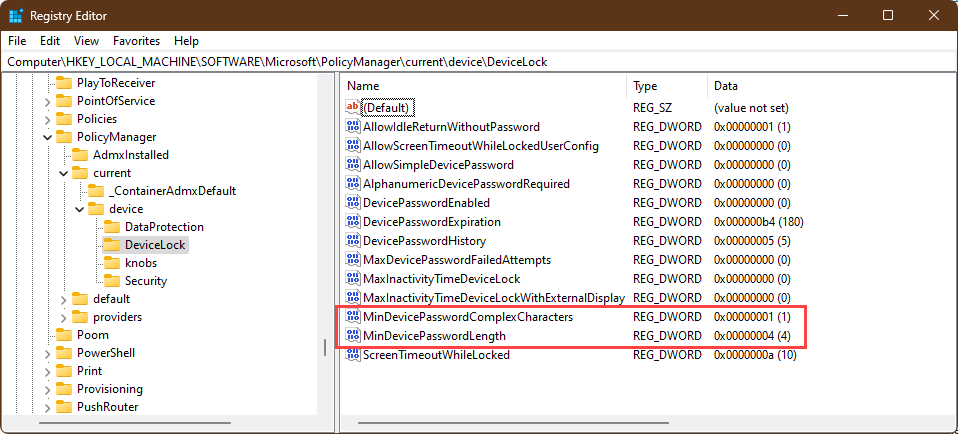Click the string icon next to (Default)
Screen dimensions: 958x434
(x=352, y=108)
